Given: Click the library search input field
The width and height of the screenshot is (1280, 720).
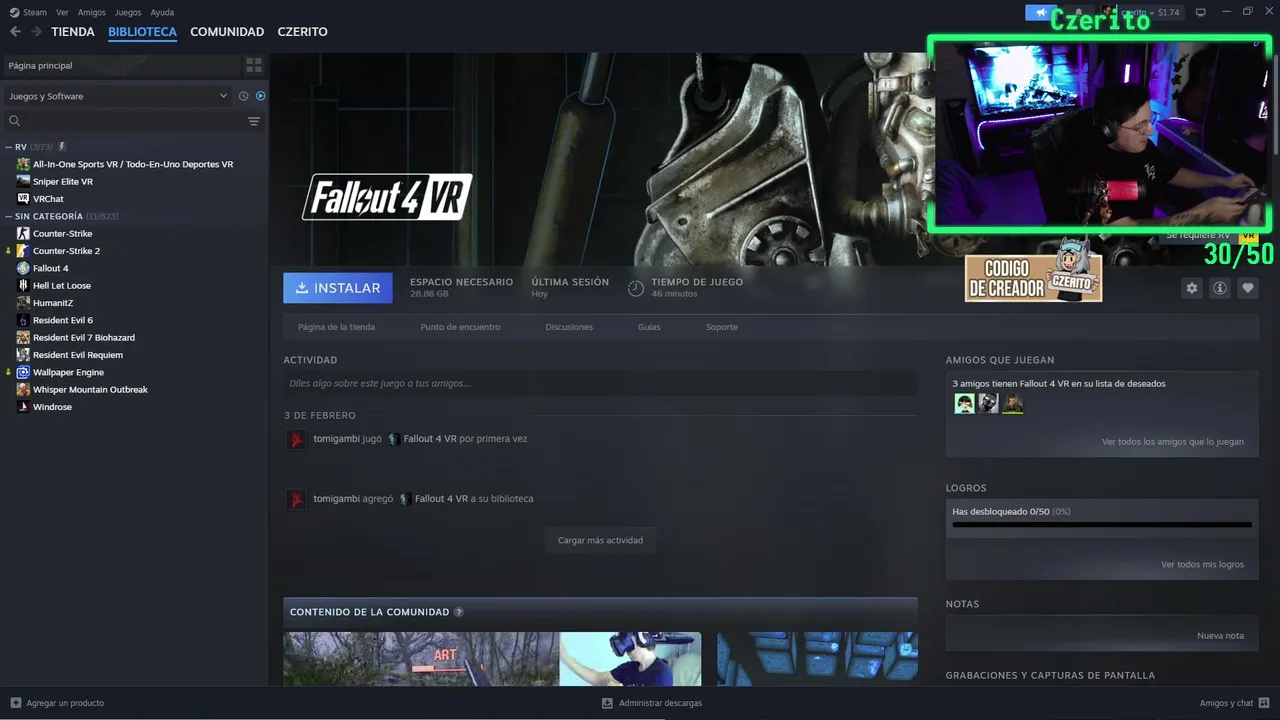Looking at the screenshot, I should [x=133, y=121].
